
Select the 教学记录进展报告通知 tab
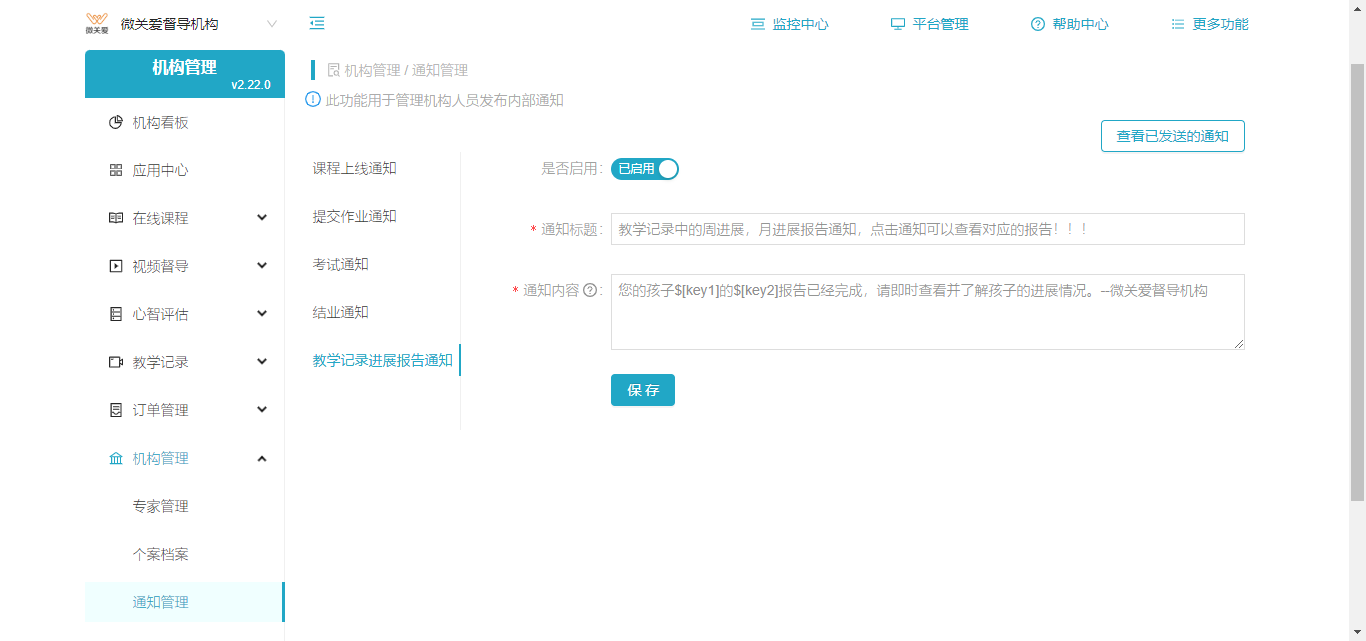382,360
